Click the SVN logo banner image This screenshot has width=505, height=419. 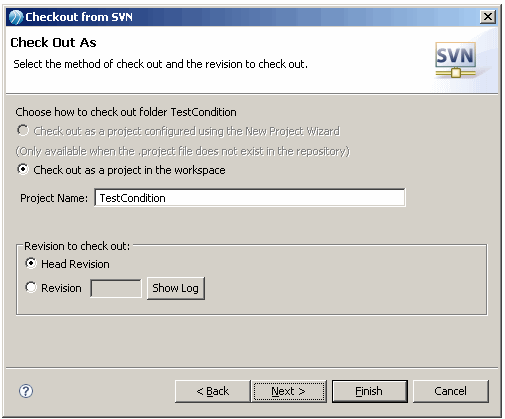click(x=455, y=60)
